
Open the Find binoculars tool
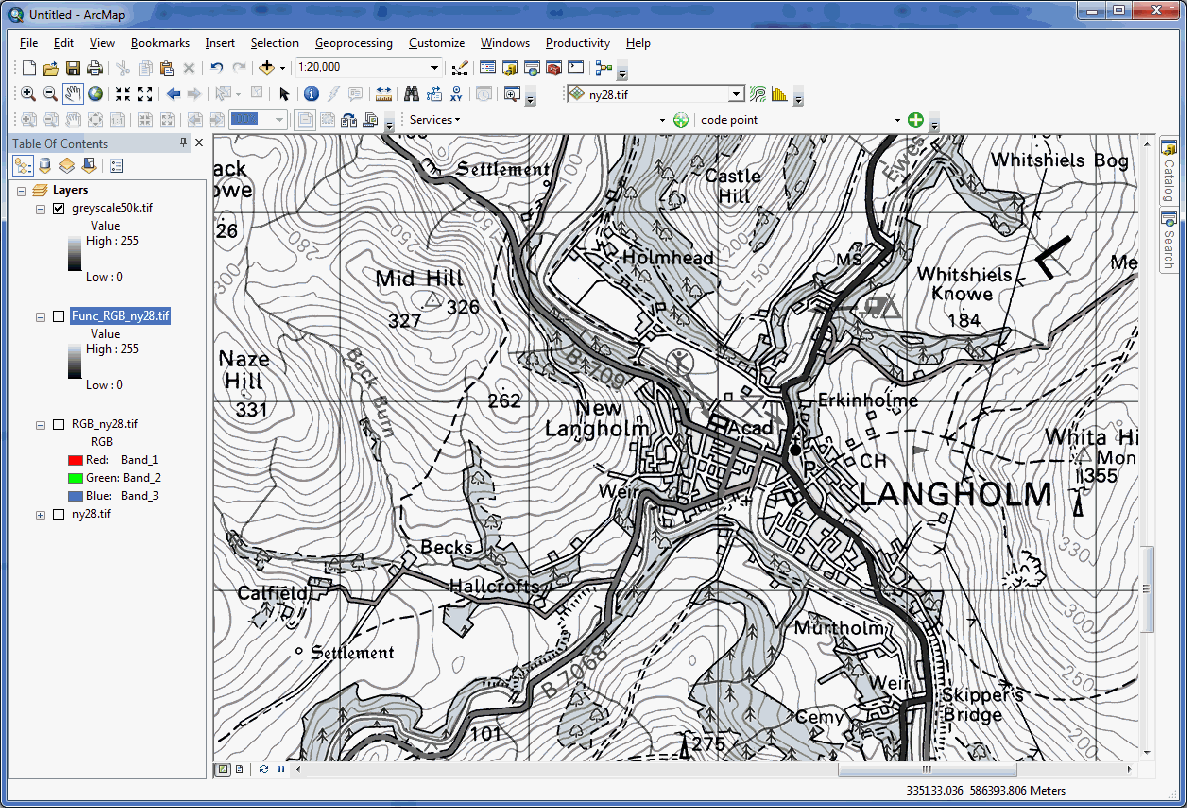click(410, 94)
